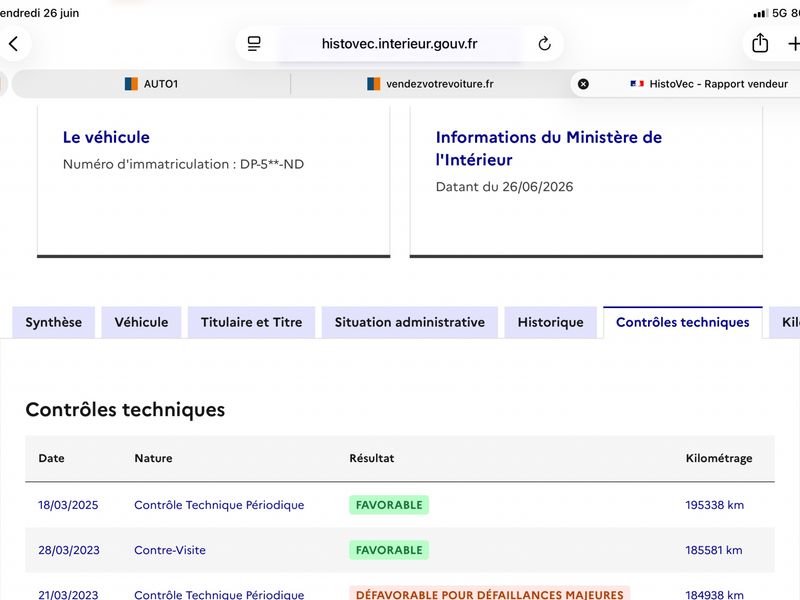Click FAVORABLE badge in the Contre-Visite row

click(x=389, y=550)
